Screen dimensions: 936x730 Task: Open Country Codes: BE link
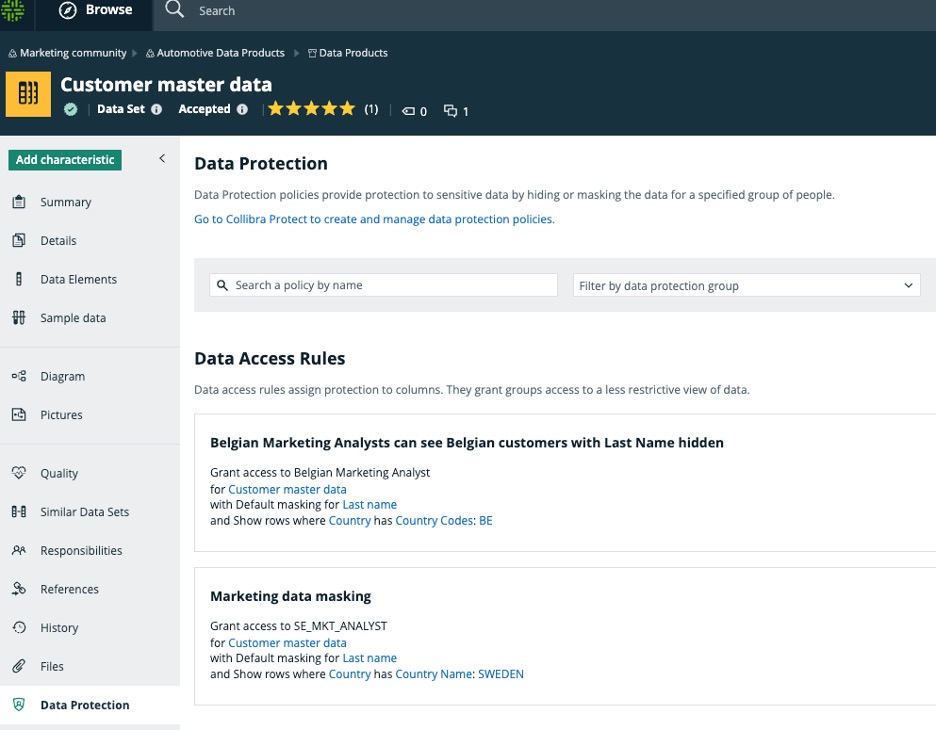[443, 521]
